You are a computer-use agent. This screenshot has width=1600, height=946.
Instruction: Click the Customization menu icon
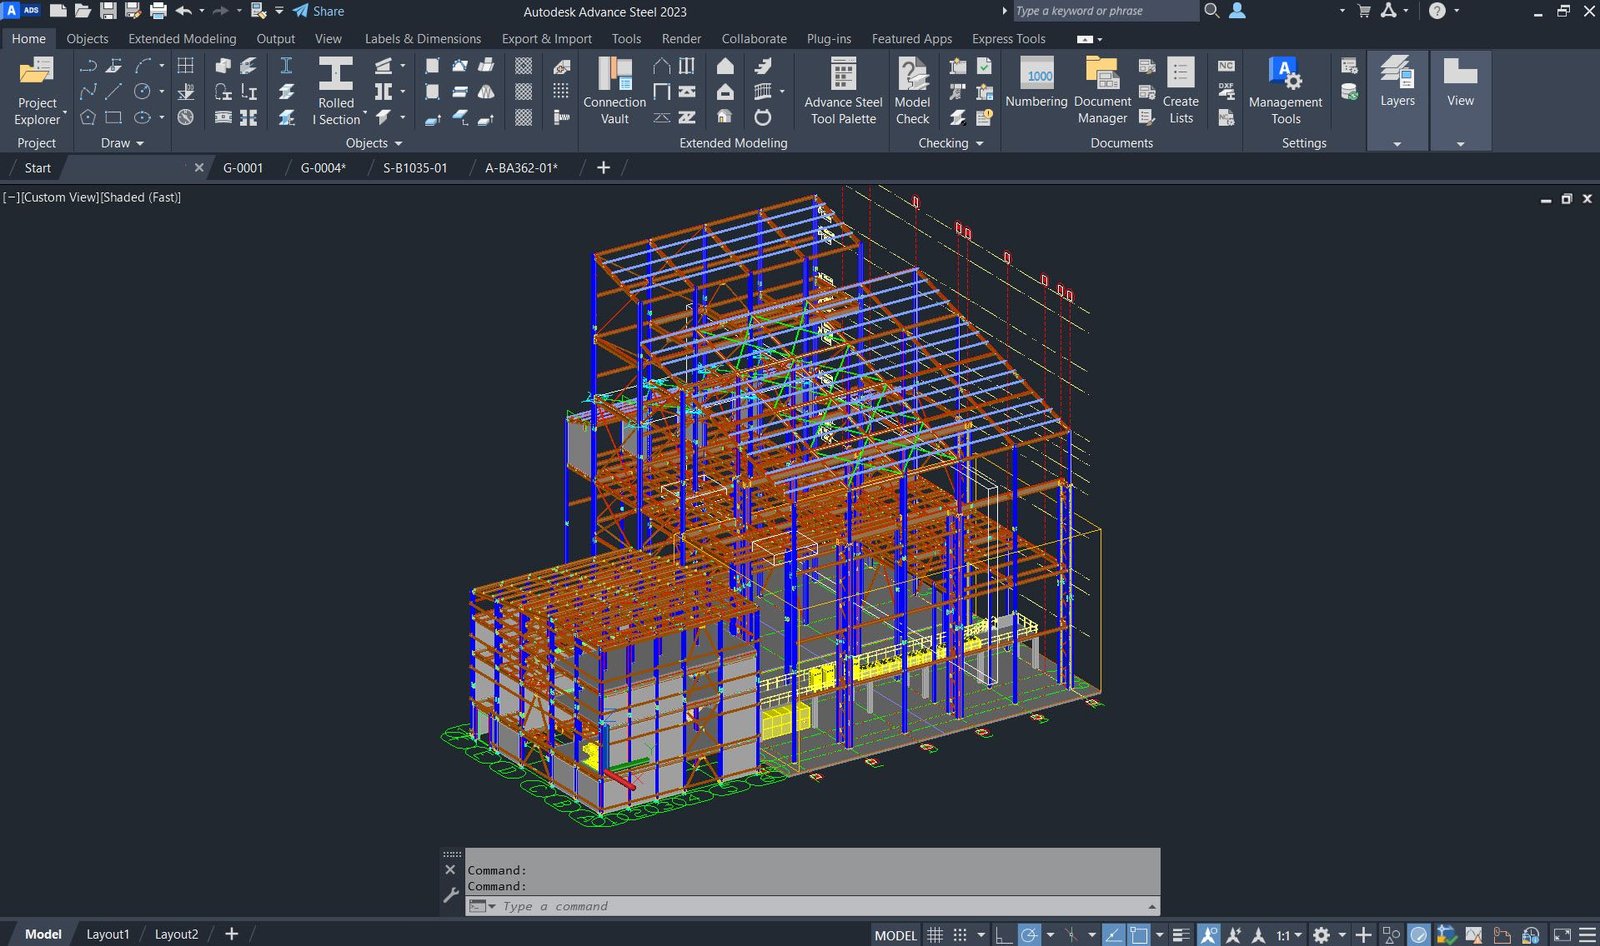pos(1586,935)
